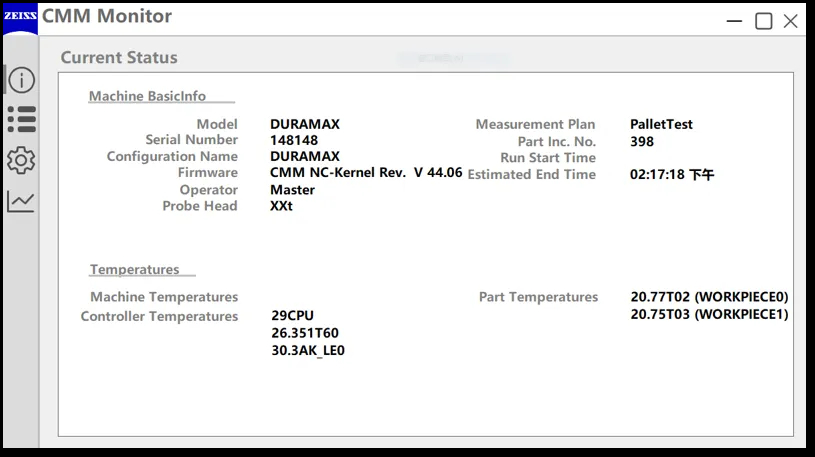Click the Temperatures heading
The width and height of the screenshot is (815, 457).
click(135, 269)
